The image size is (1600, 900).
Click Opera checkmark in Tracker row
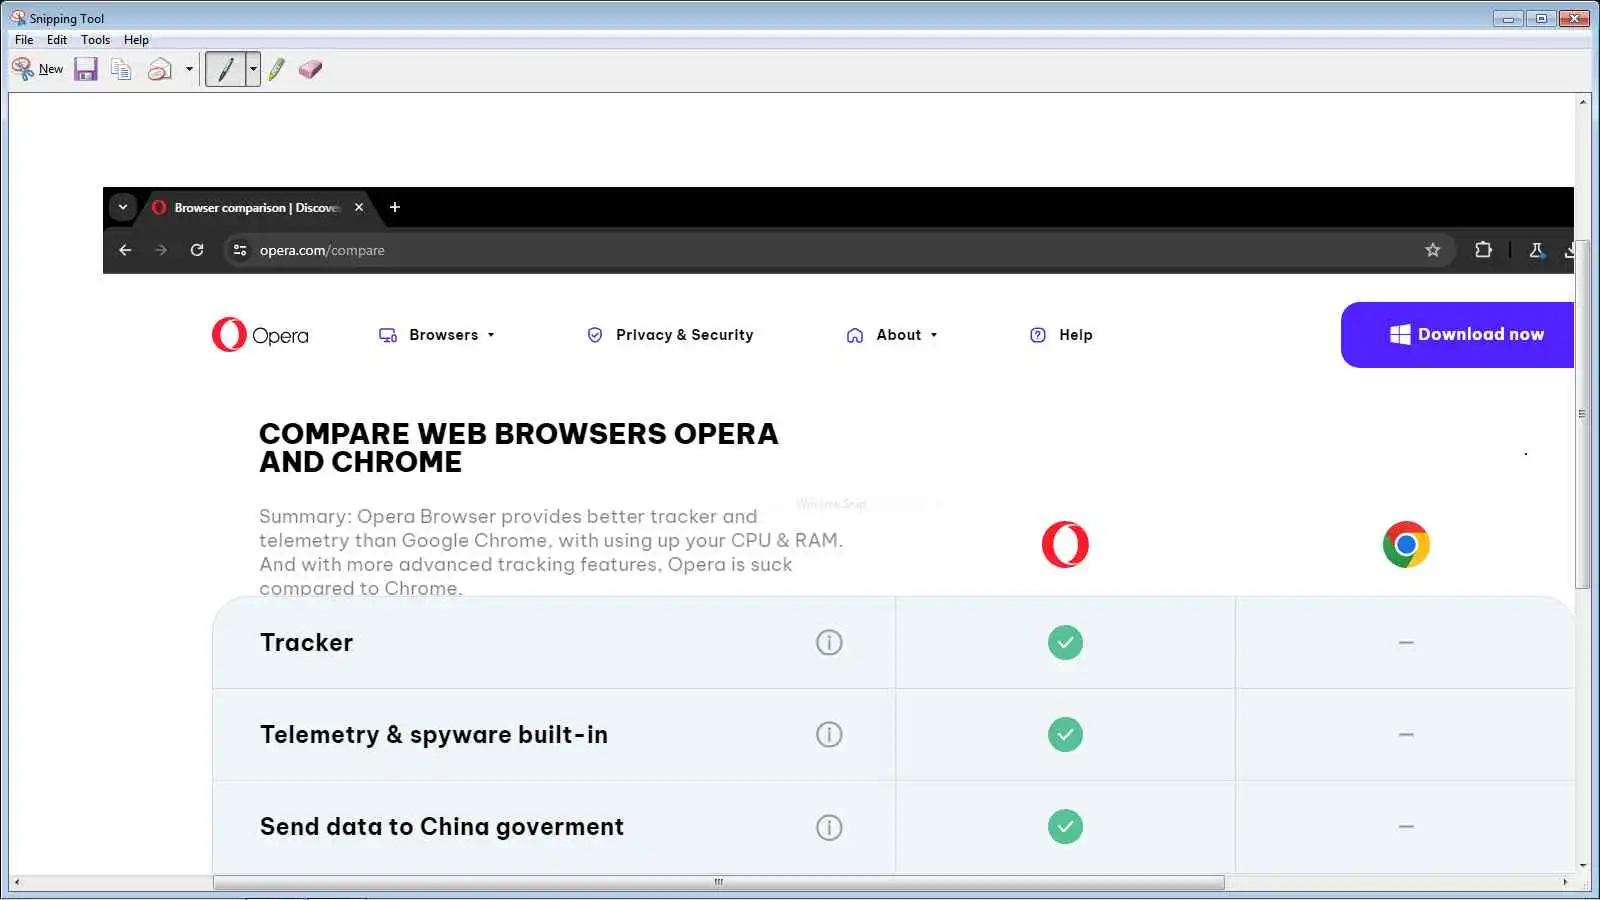pos(1065,642)
